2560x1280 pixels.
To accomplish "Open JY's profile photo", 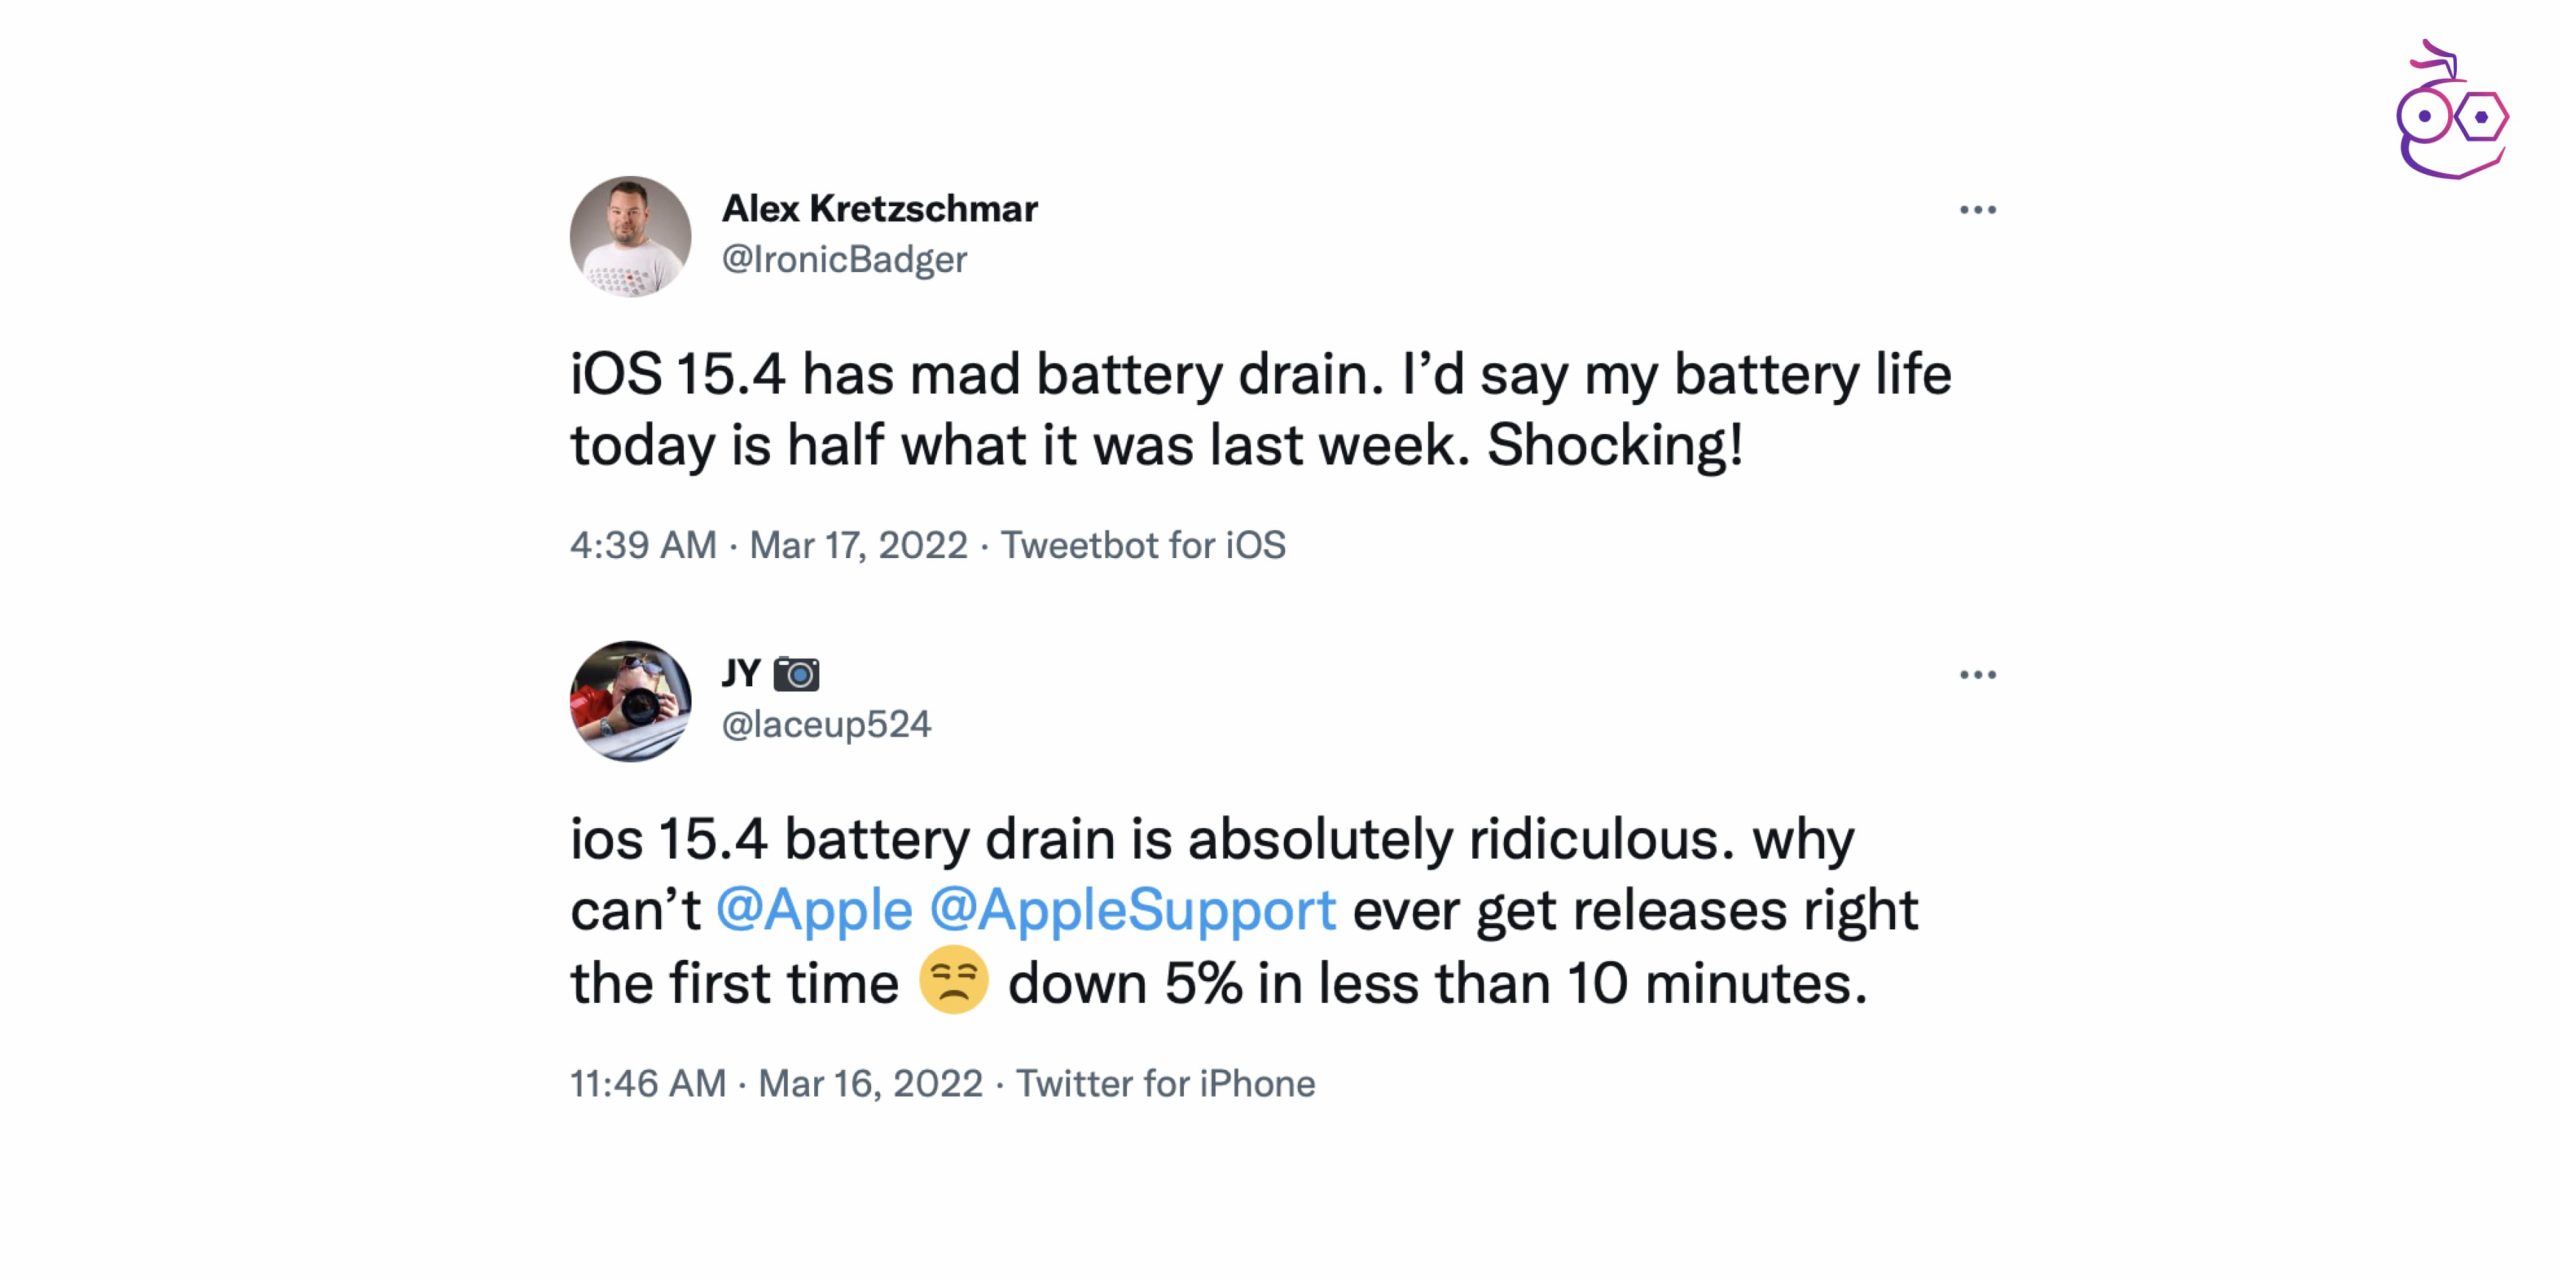I will (x=630, y=701).
